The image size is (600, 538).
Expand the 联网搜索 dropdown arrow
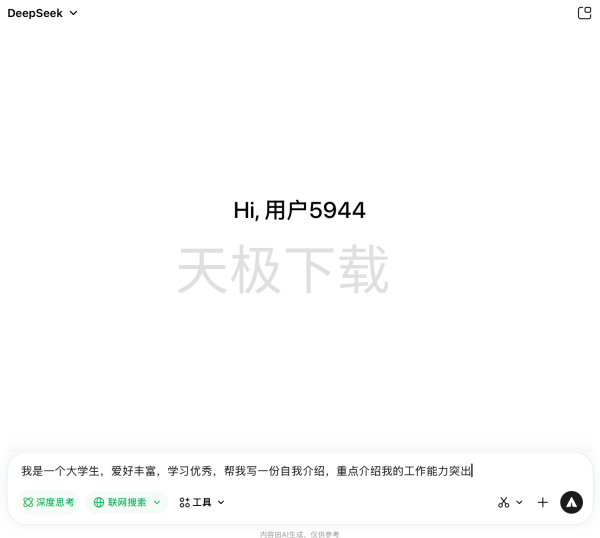[x=157, y=502]
